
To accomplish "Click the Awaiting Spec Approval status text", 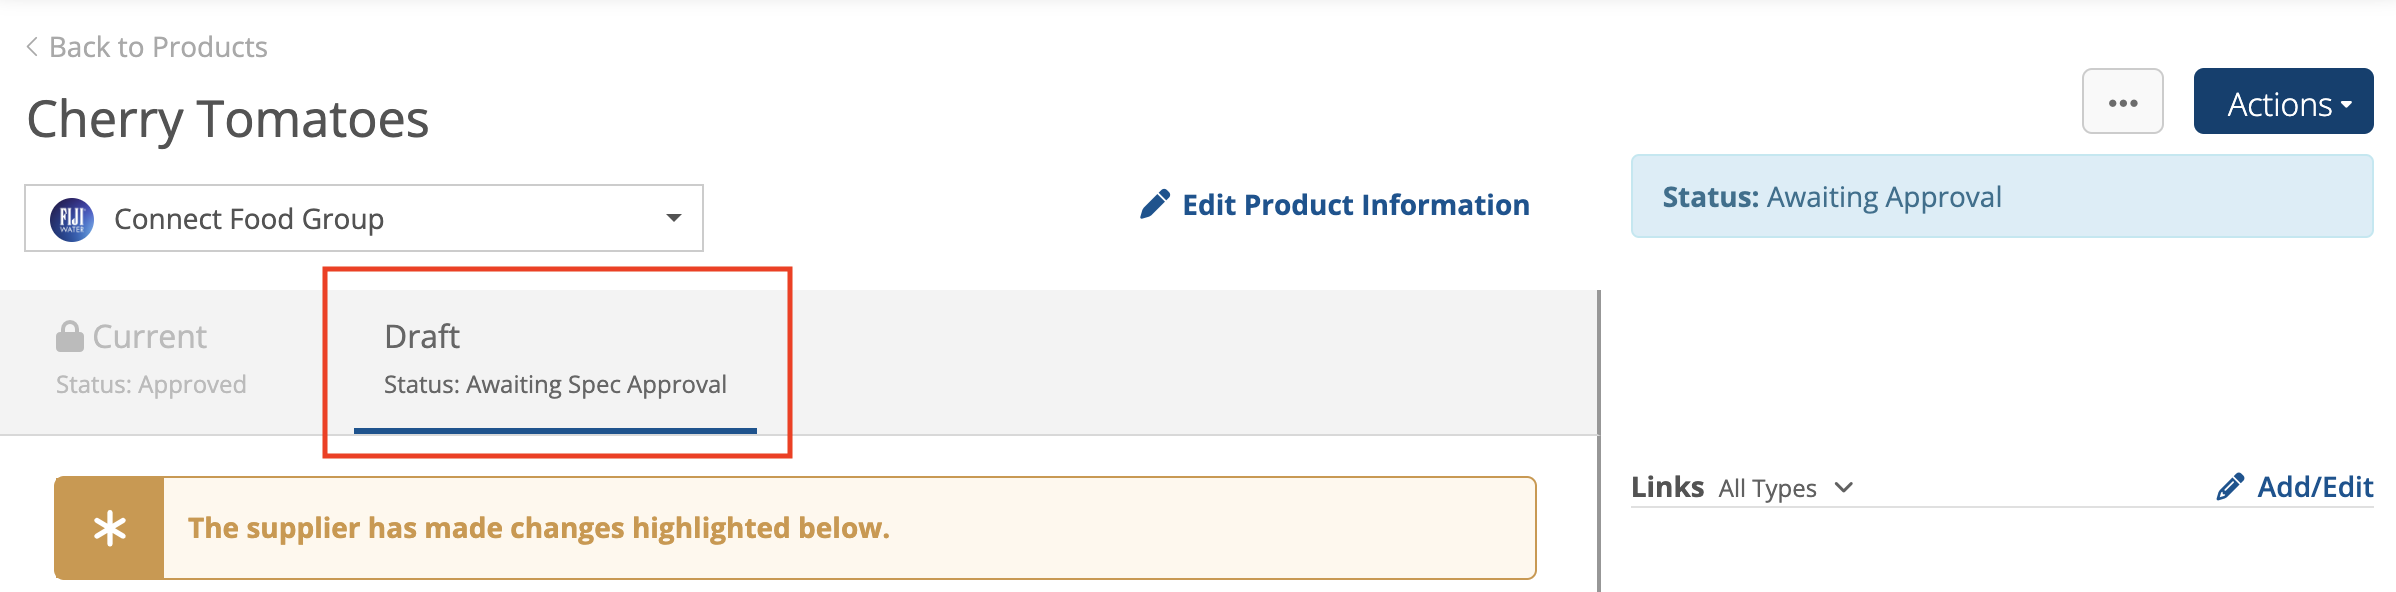I will [555, 385].
